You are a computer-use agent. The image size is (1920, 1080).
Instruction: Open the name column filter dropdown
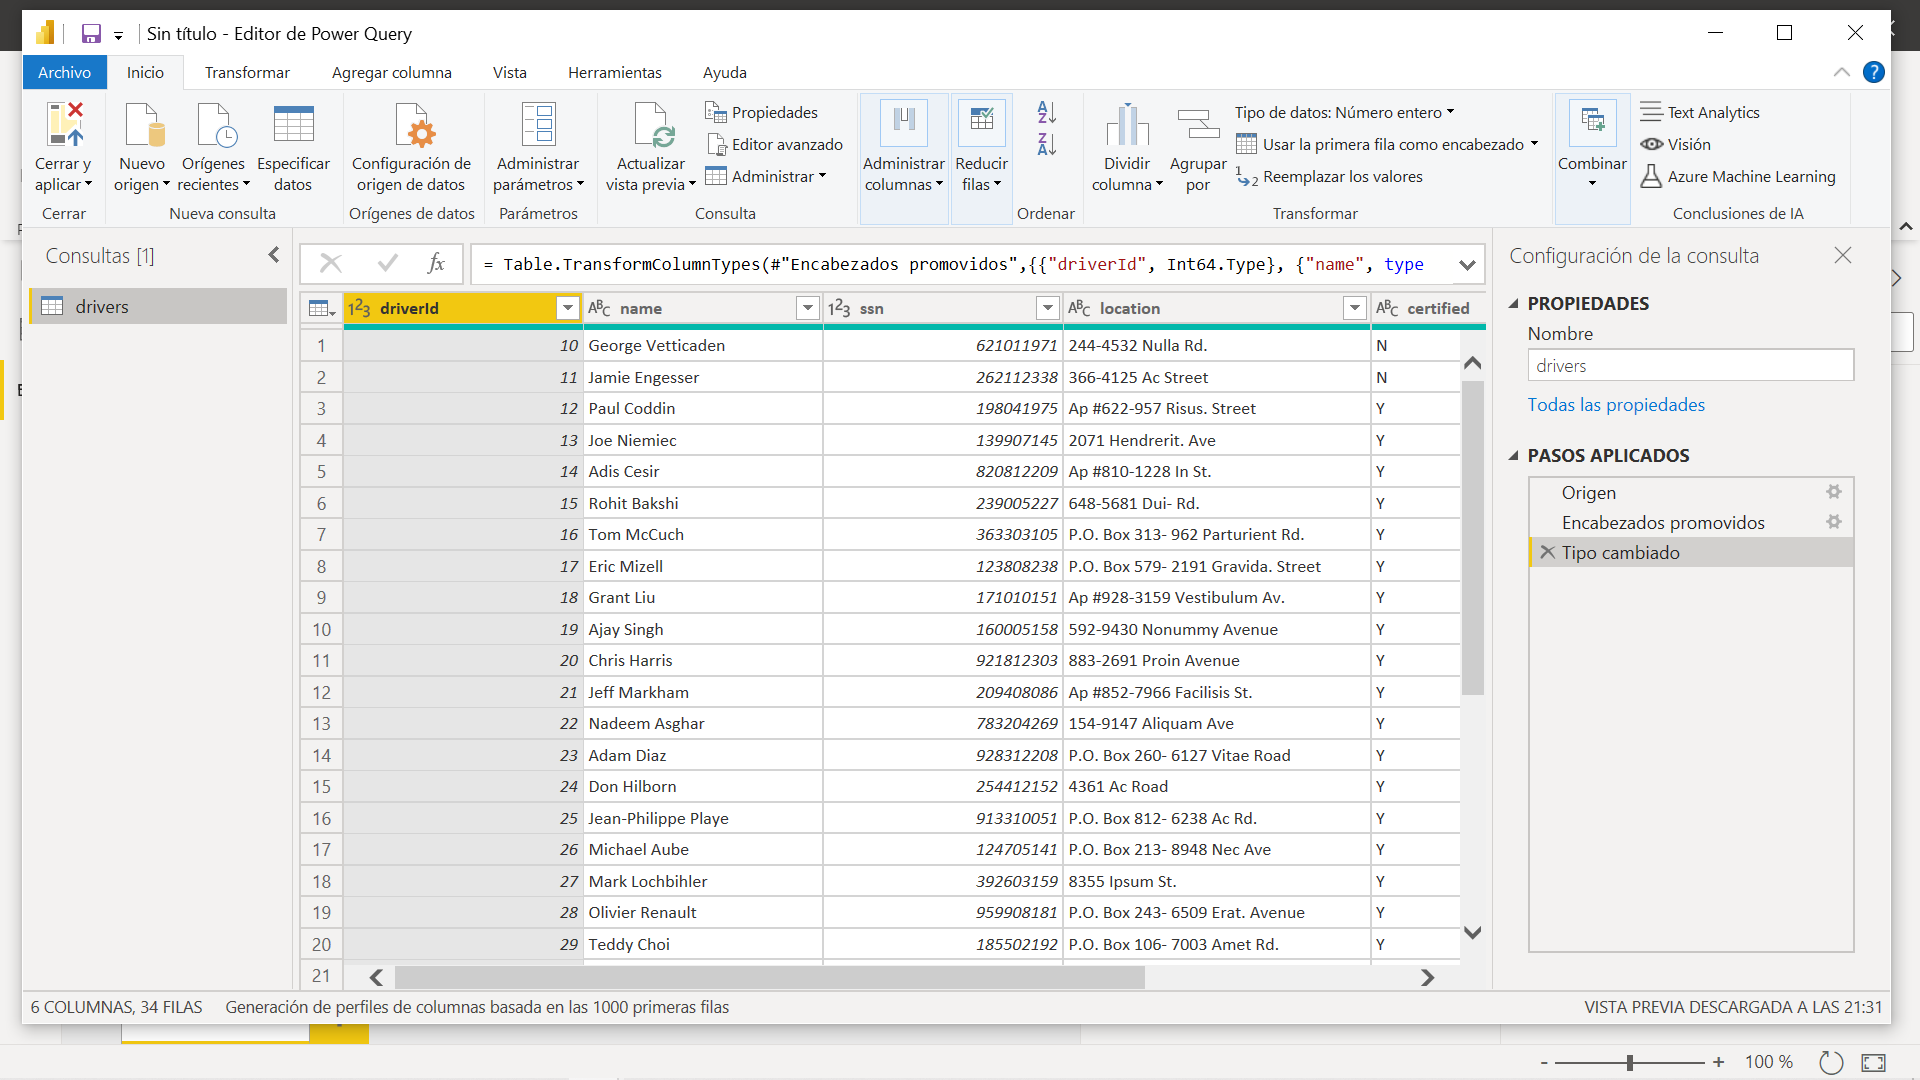(808, 308)
